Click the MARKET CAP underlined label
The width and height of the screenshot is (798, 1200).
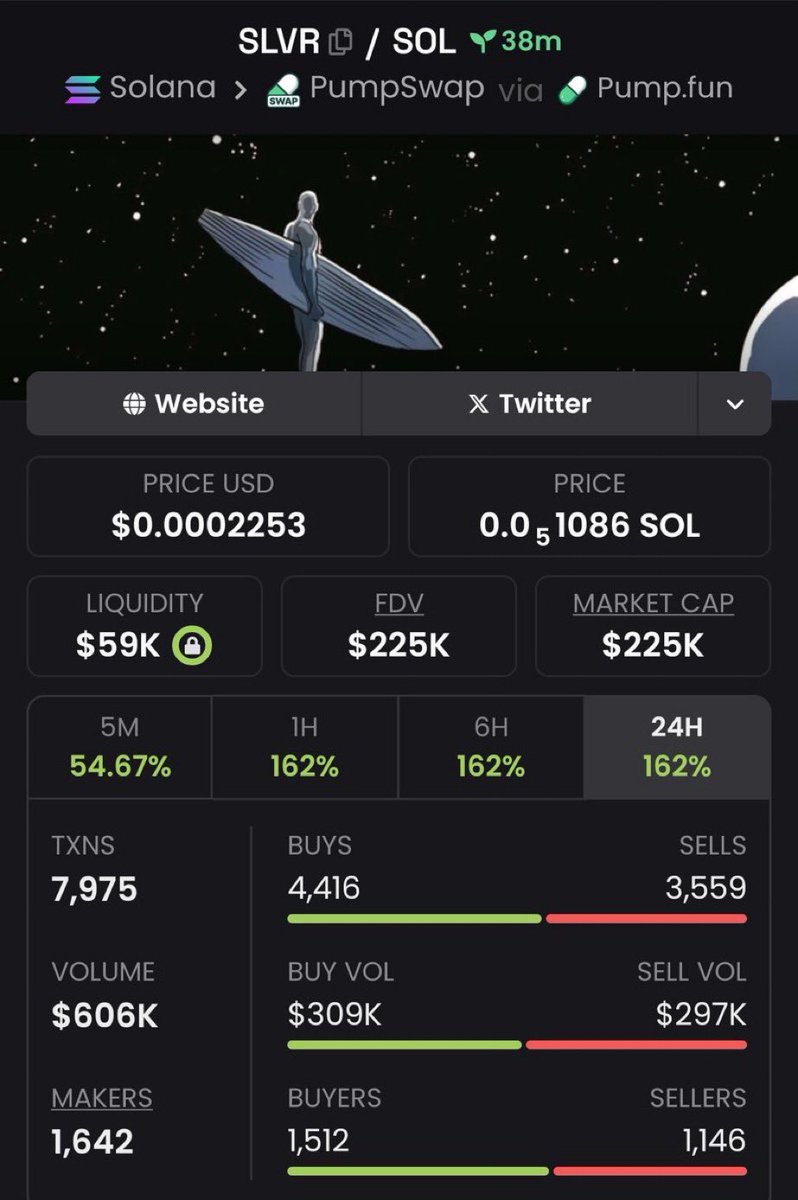point(653,604)
